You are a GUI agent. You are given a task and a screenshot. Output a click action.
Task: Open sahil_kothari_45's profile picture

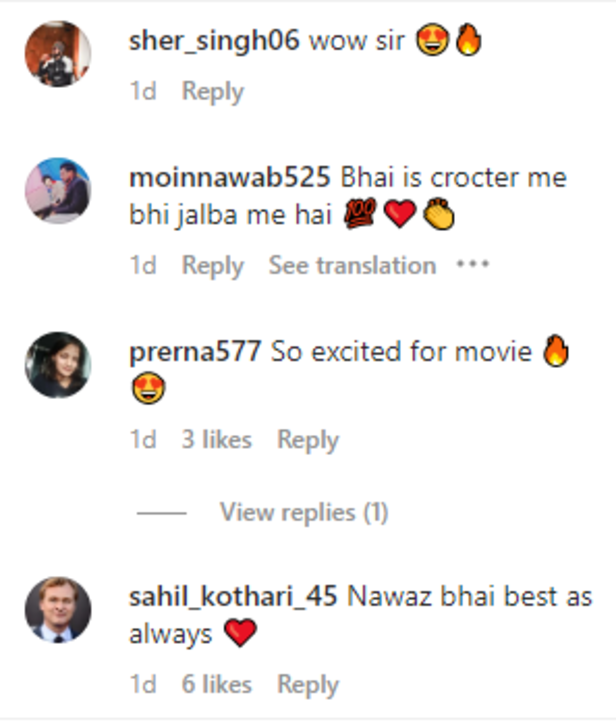(57, 609)
